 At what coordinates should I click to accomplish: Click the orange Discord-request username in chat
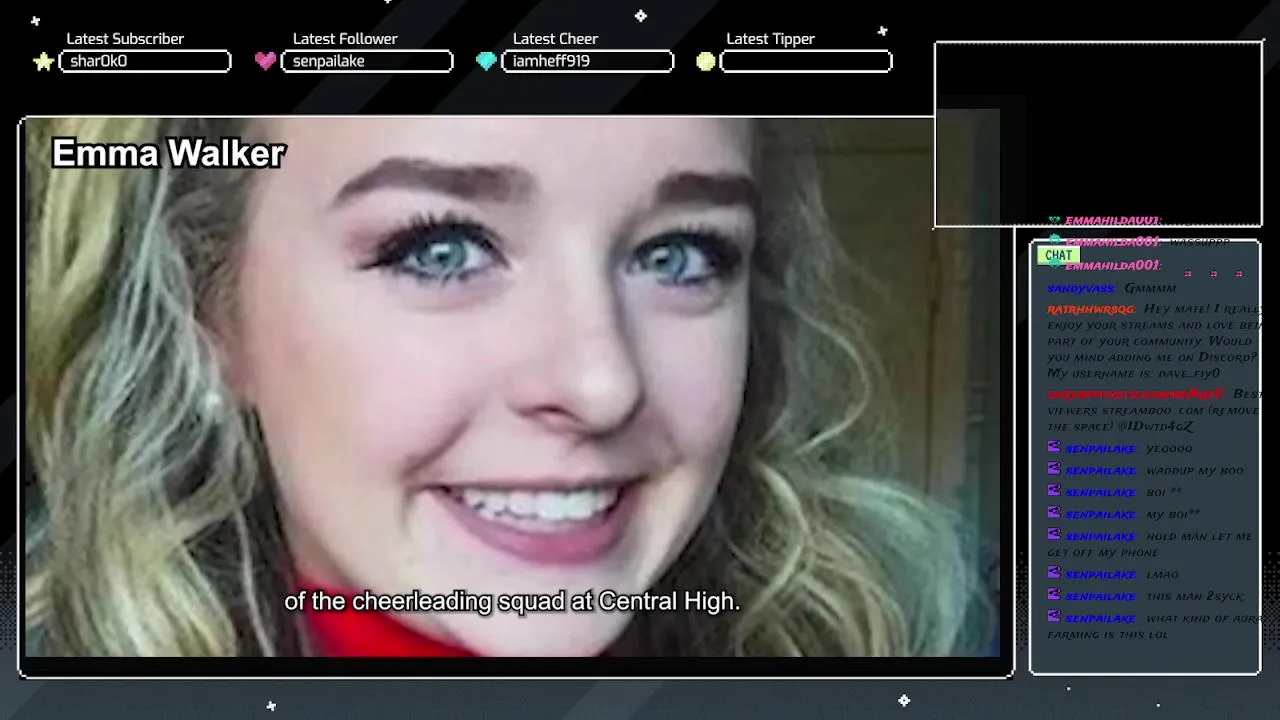tap(1091, 310)
